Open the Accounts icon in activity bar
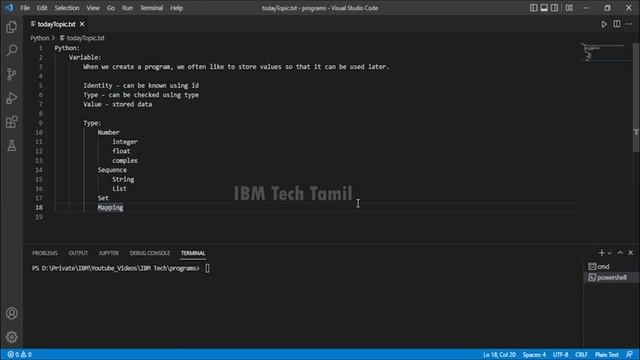The image size is (640, 360). (x=11, y=313)
